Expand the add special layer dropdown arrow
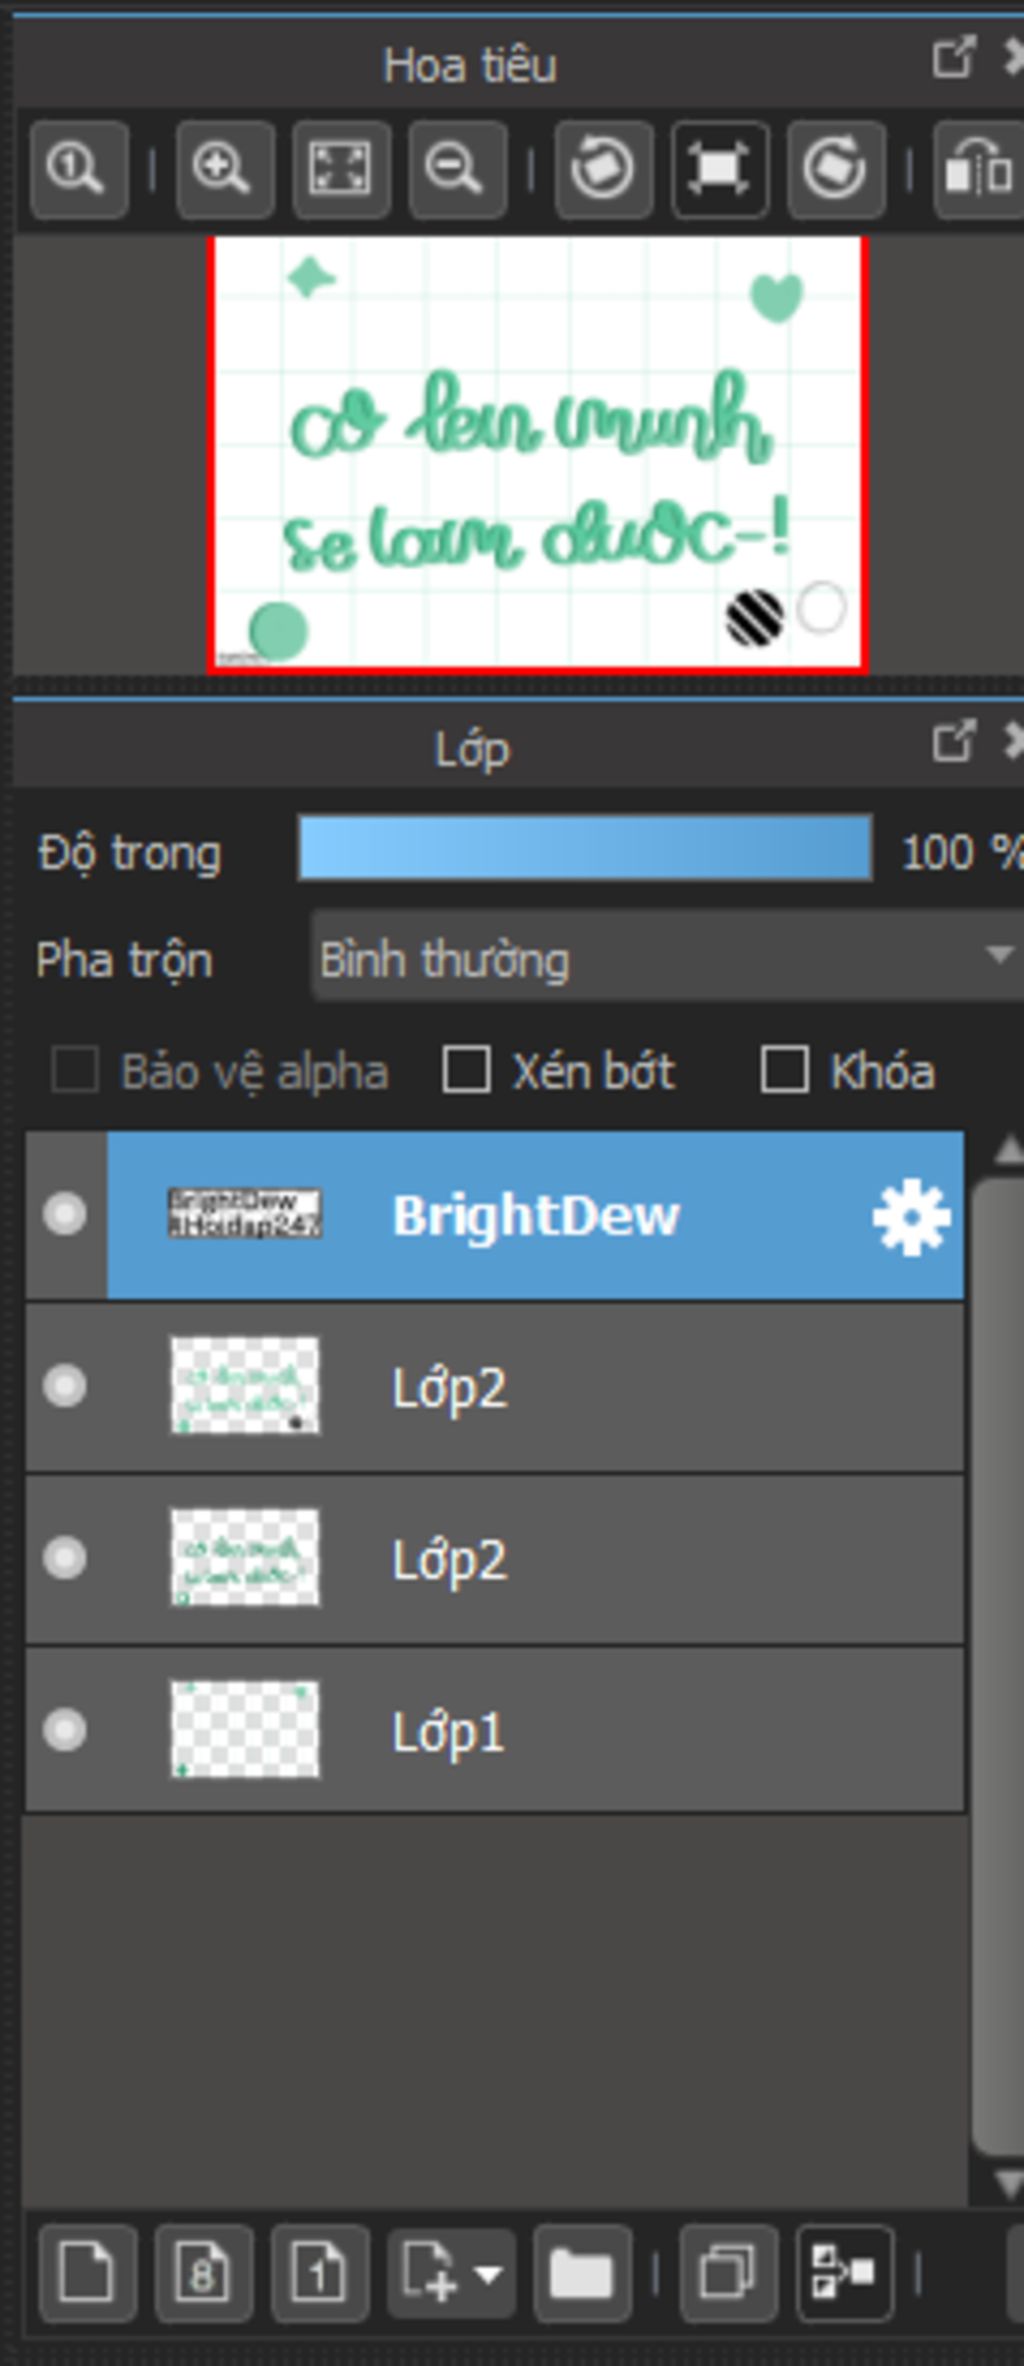This screenshot has height=2366, width=1024. point(488,2274)
